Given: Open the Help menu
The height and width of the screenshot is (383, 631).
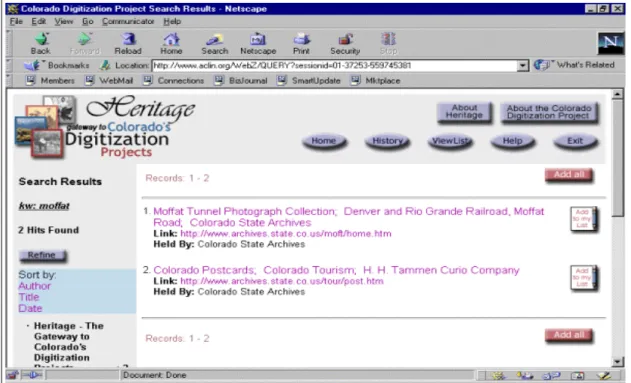Looking at the screenshot, I should 172,21.
